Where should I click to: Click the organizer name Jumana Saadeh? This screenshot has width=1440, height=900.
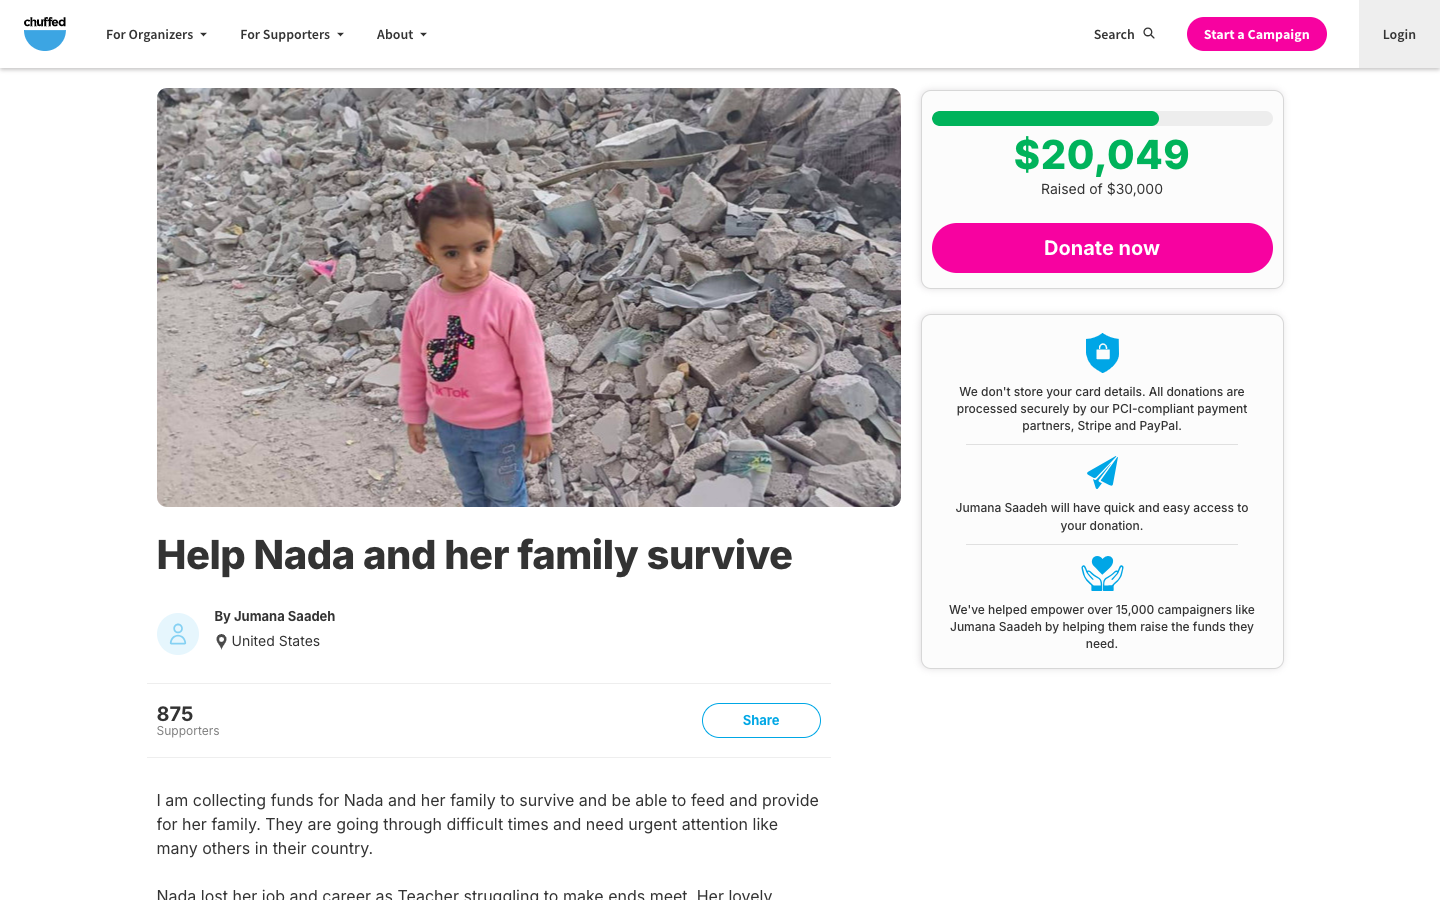click(x=284, y=616)
